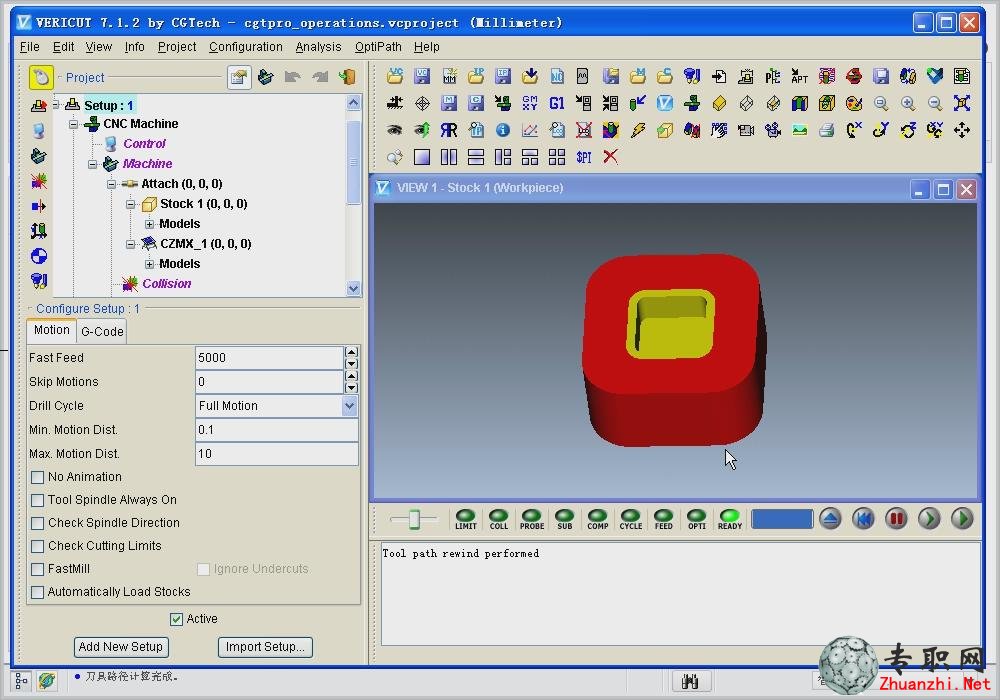This screenshot has height=700, width=1000.
Task: Click the rotate-about-X icon in the toolbar
Action: pyautogui.click(x=853, y=130)
